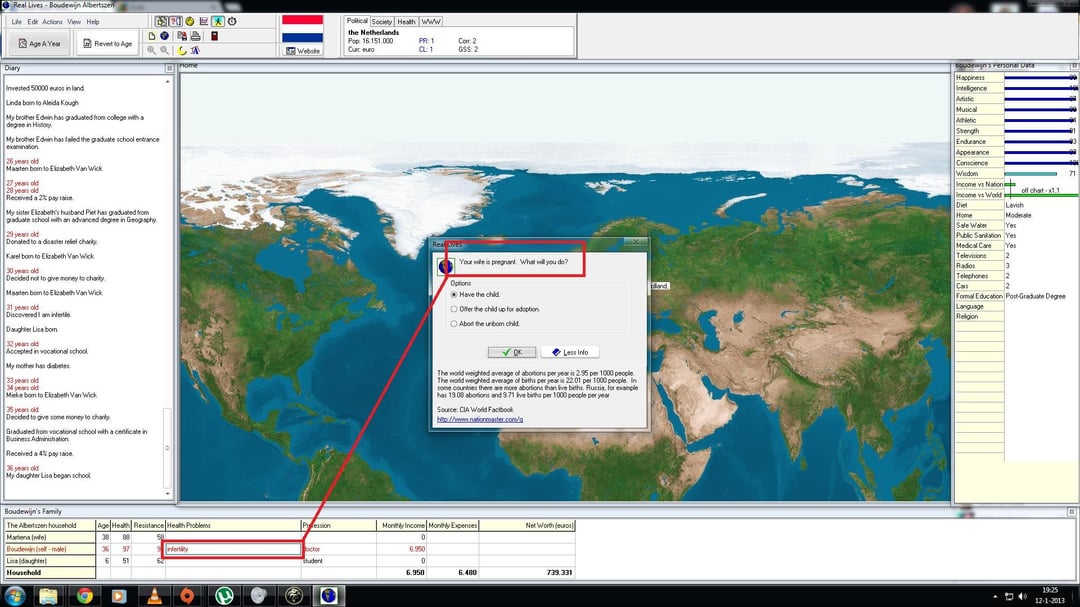Open the nationmaster.com link in dialog
The width and height of the screenshot is (1080, 607).
click(480, 419)
